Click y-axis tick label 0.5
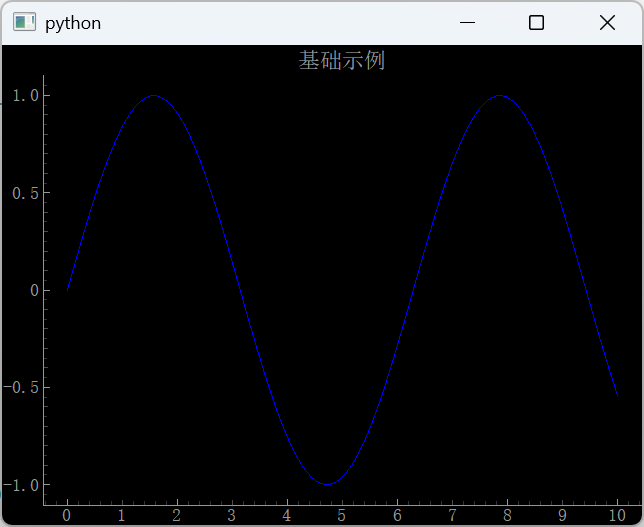The width and height of the screenshot is (644, 527). 26,193
